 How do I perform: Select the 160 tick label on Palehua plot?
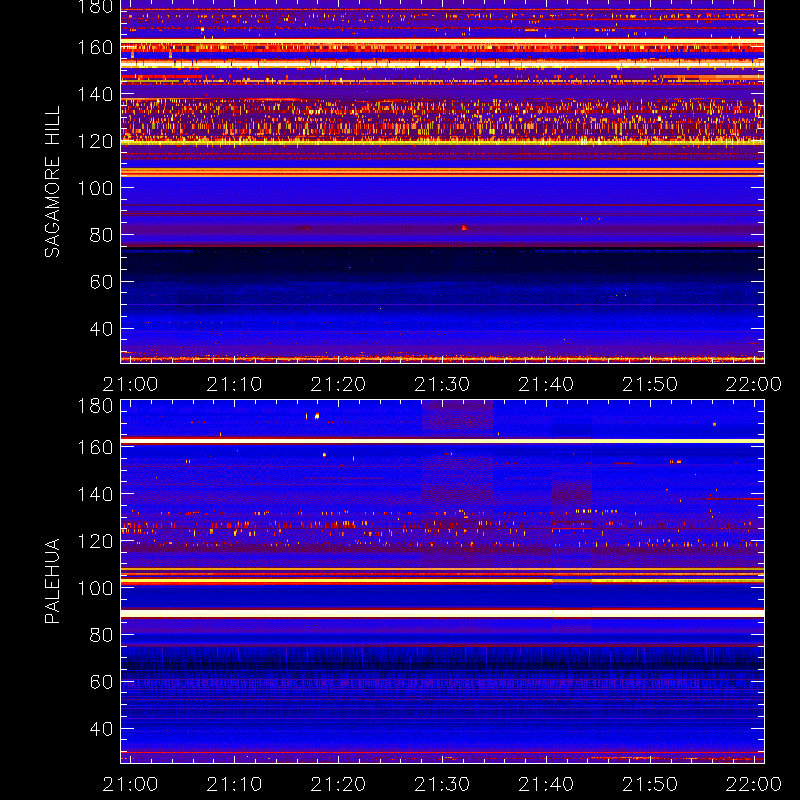point(95,447)
